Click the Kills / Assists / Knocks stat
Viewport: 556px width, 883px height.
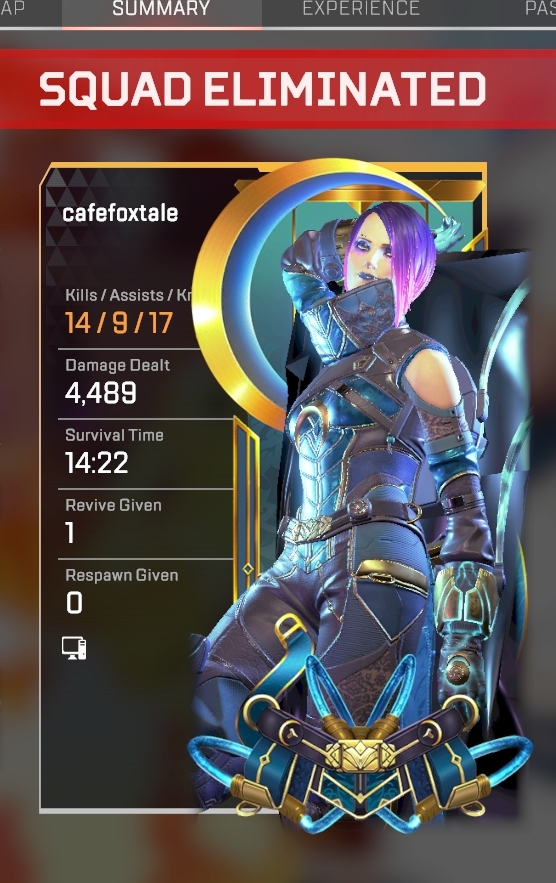coord(127,313)
